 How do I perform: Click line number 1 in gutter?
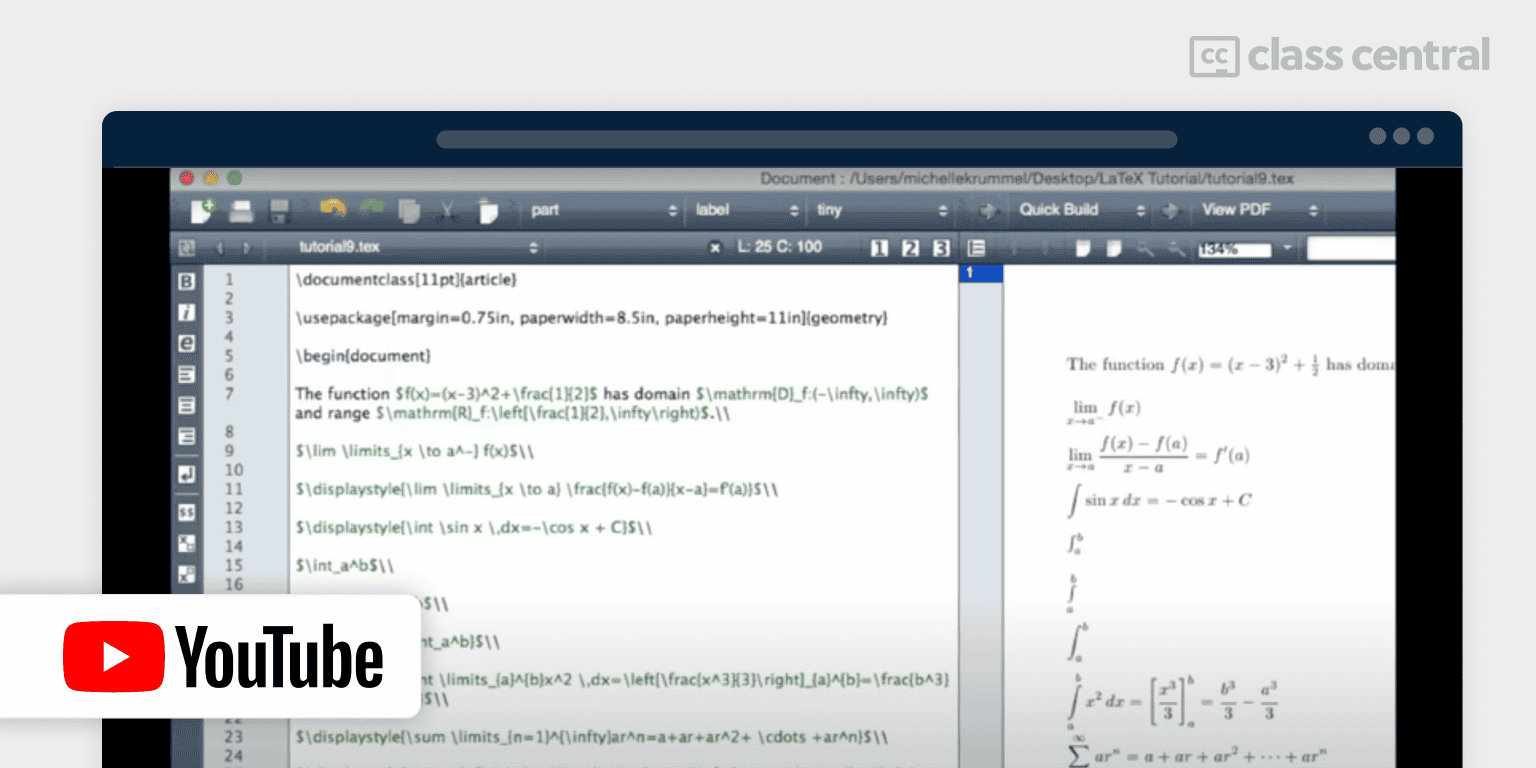[x=229, y=281]
